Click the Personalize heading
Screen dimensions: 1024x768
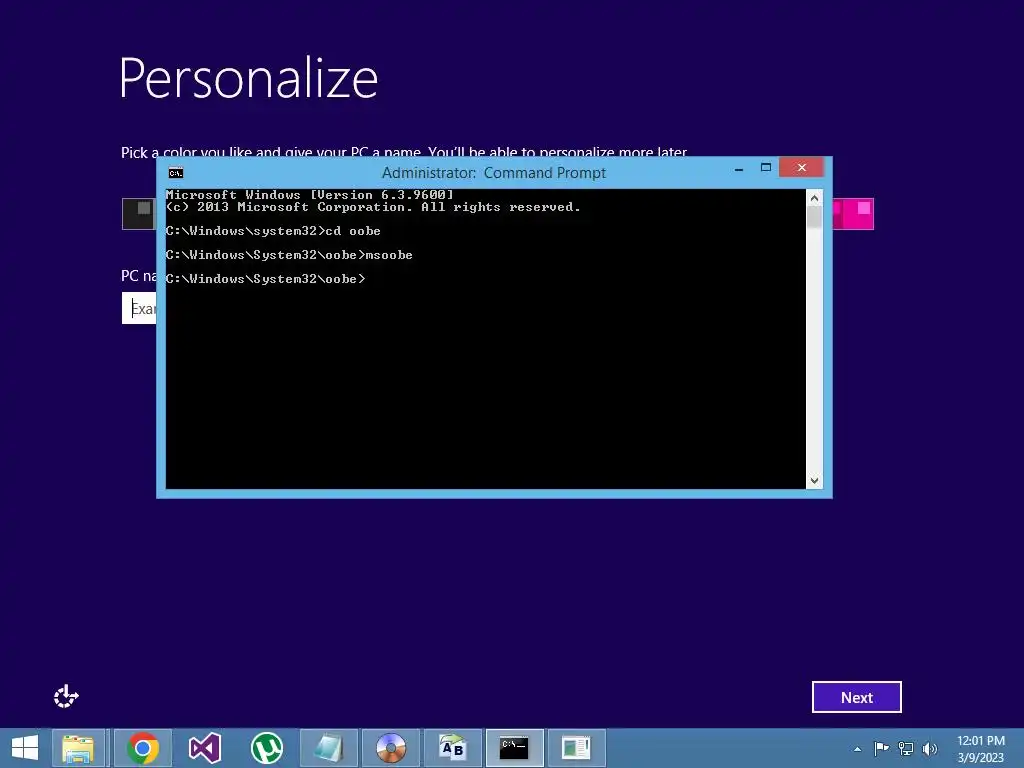[x=249, y=78]
